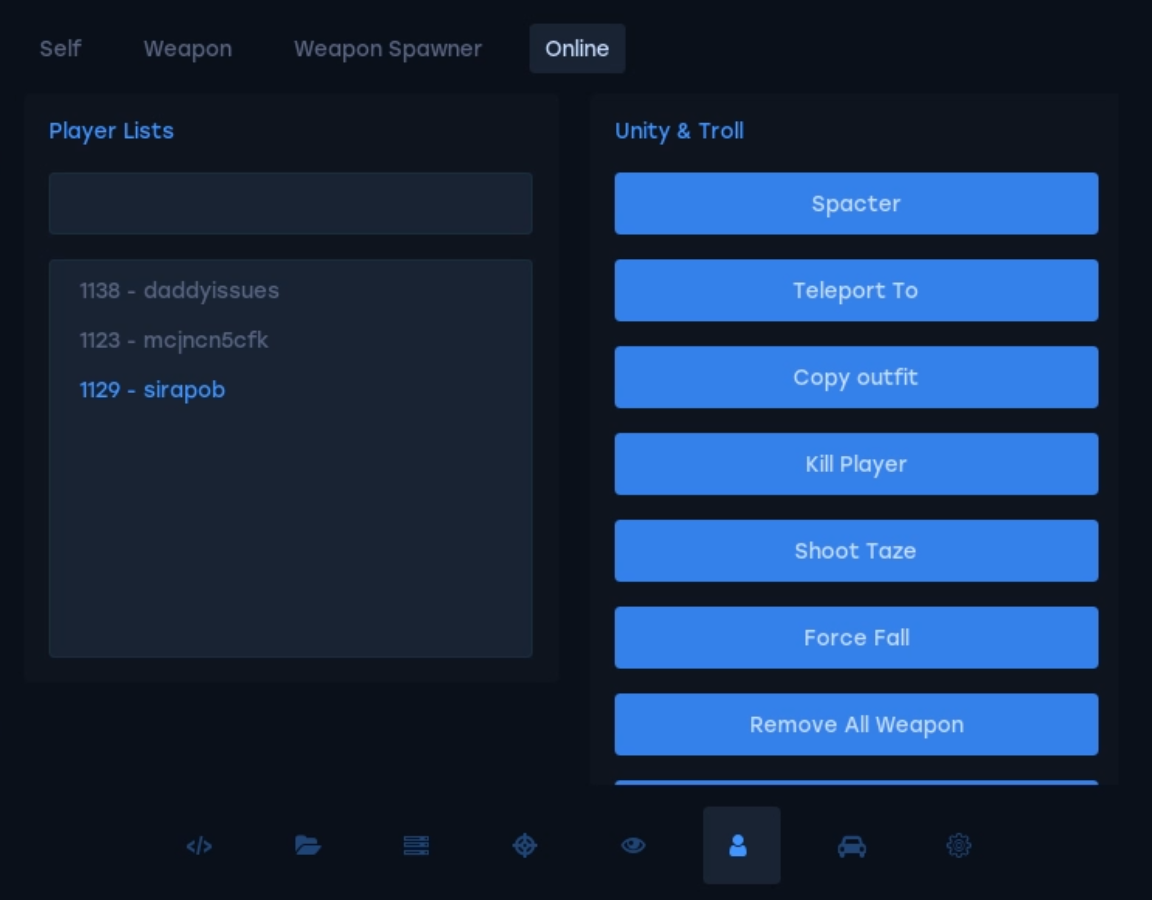Viewport: 1152px width, 900px height.
Task: Choose player 1129 - sirapob in list
Action: click(152, 390)
